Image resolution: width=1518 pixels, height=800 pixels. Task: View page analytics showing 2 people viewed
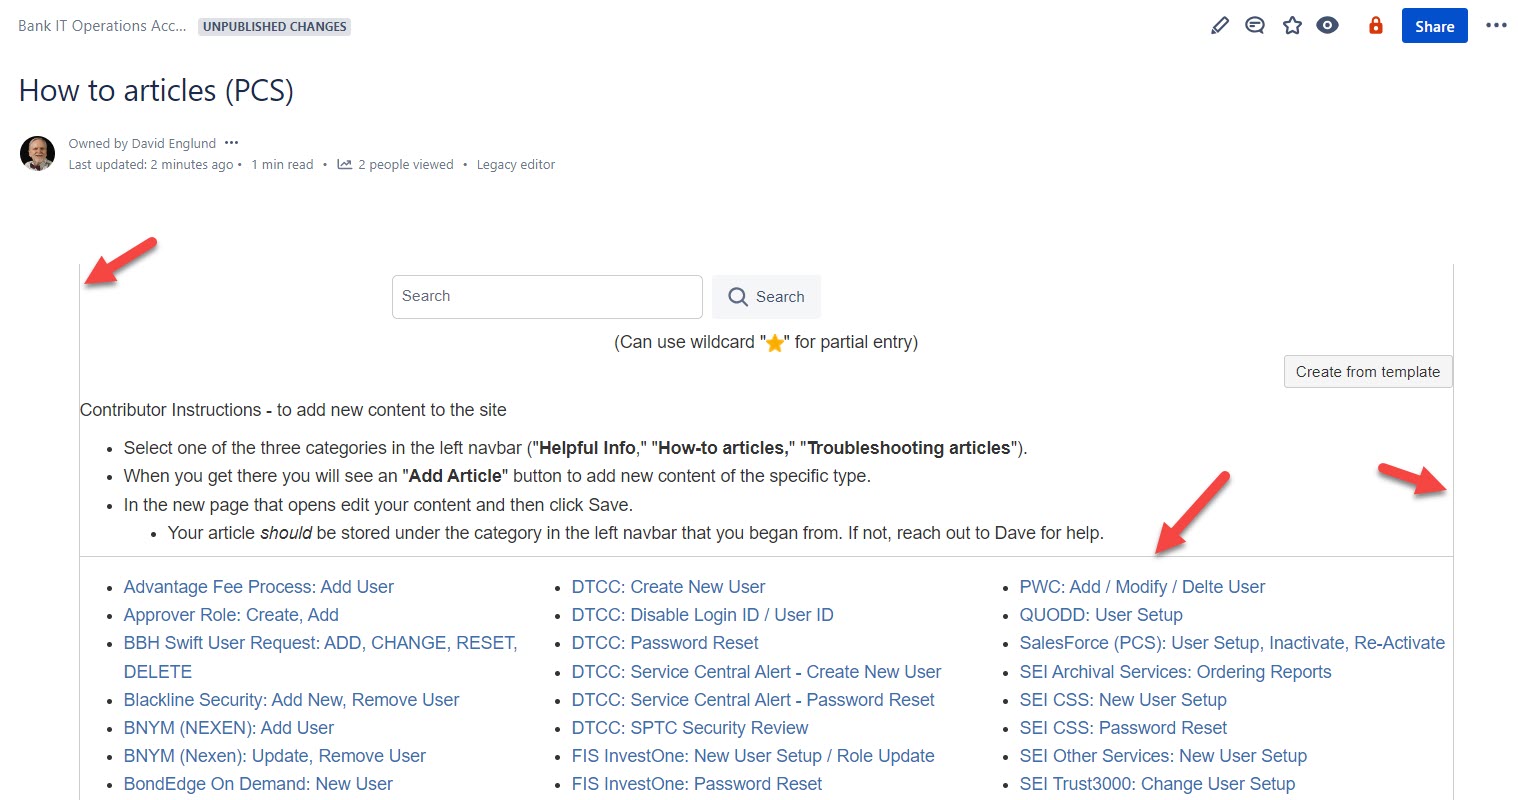tap(396, 164)
